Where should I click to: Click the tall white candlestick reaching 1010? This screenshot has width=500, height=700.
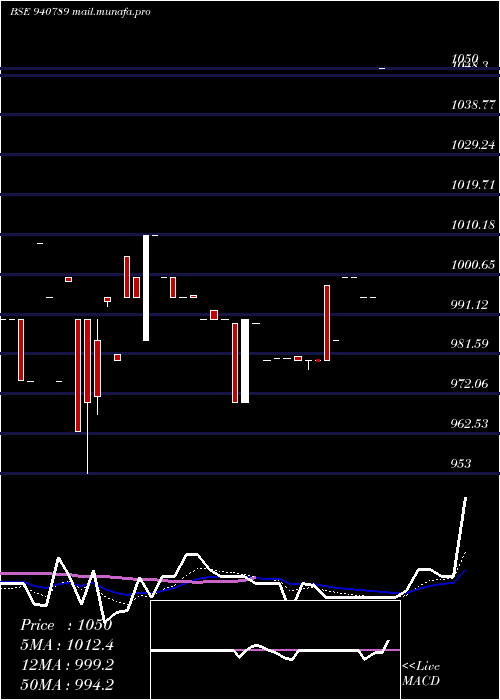(146, 288)
